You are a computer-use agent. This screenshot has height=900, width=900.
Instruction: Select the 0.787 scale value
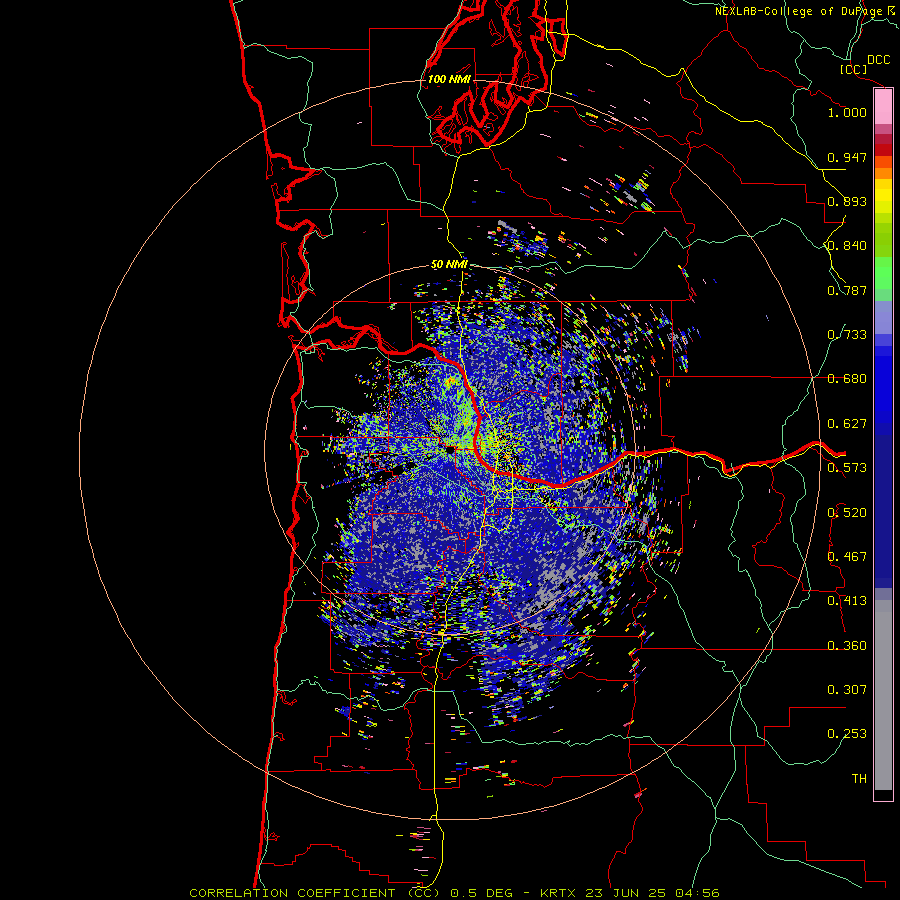point(847,290)
